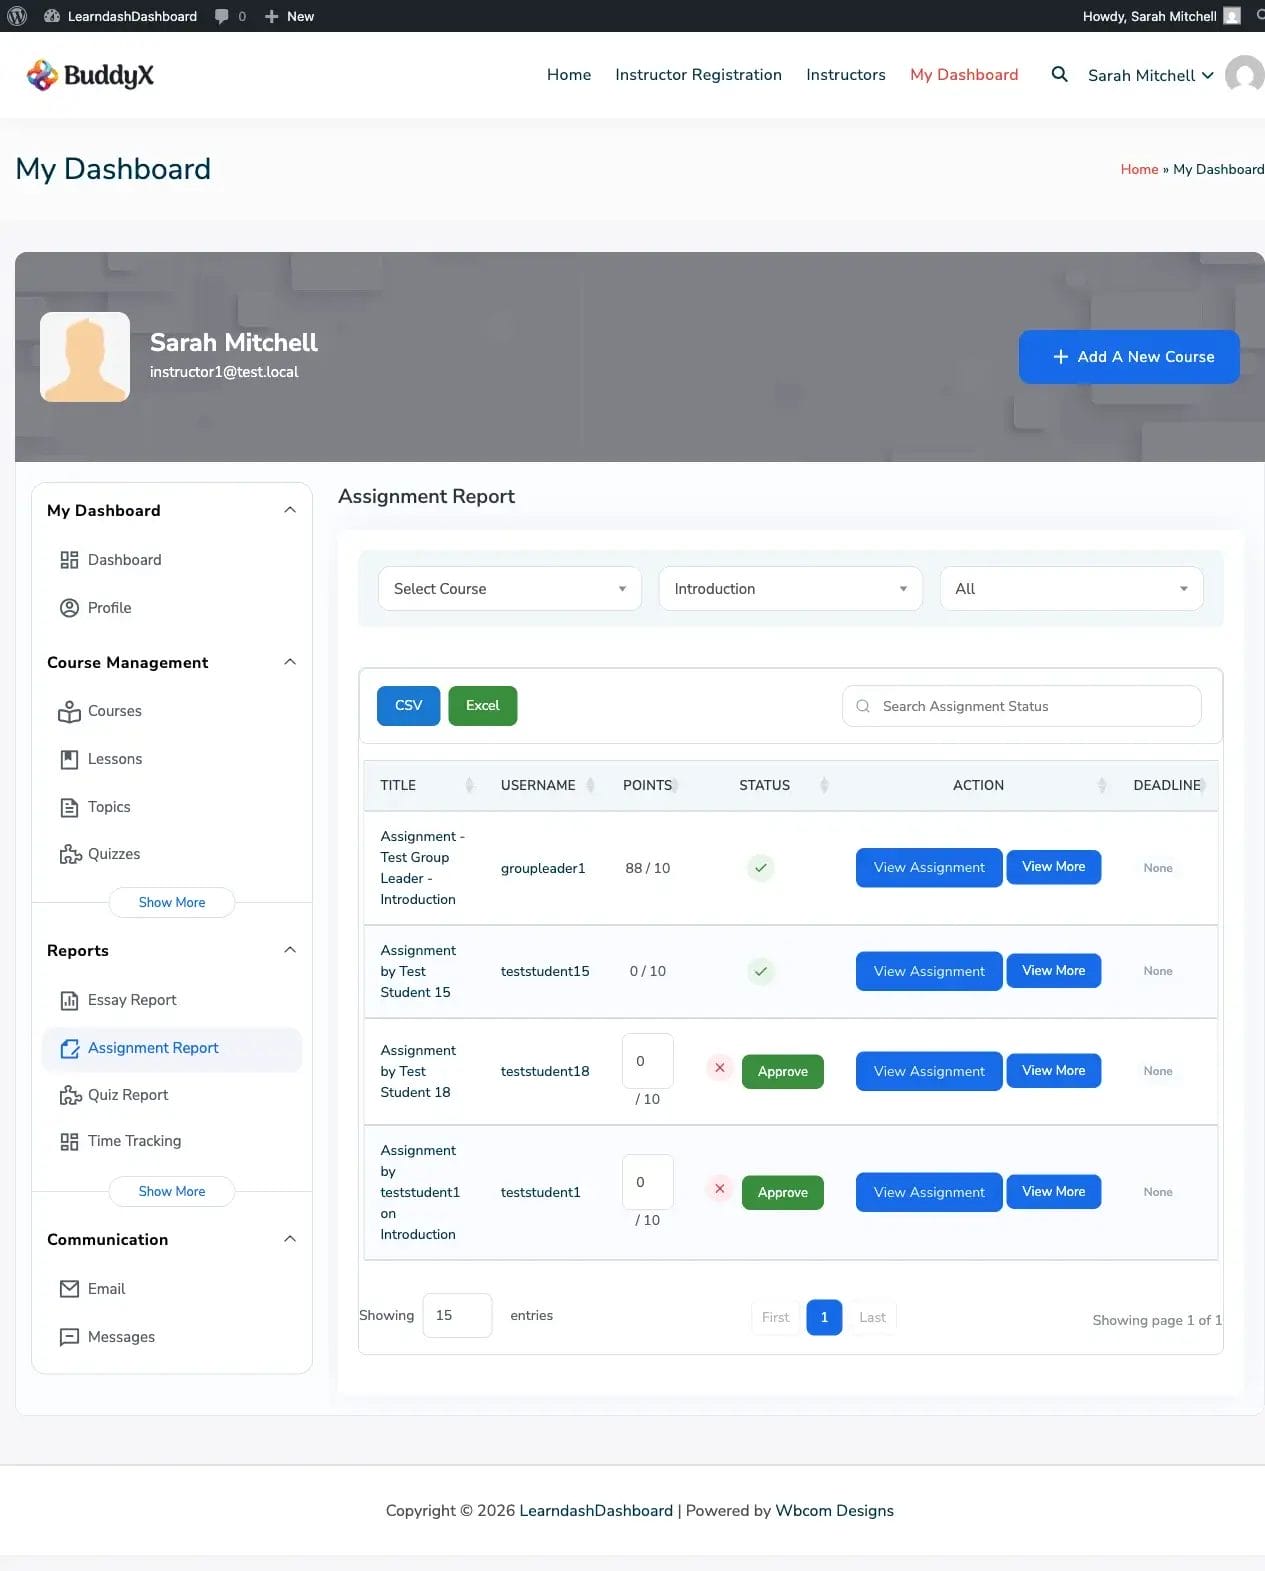Open the header search magnifier icon
Screen dimensions: 1265x1571
[x=1059, y=74]
